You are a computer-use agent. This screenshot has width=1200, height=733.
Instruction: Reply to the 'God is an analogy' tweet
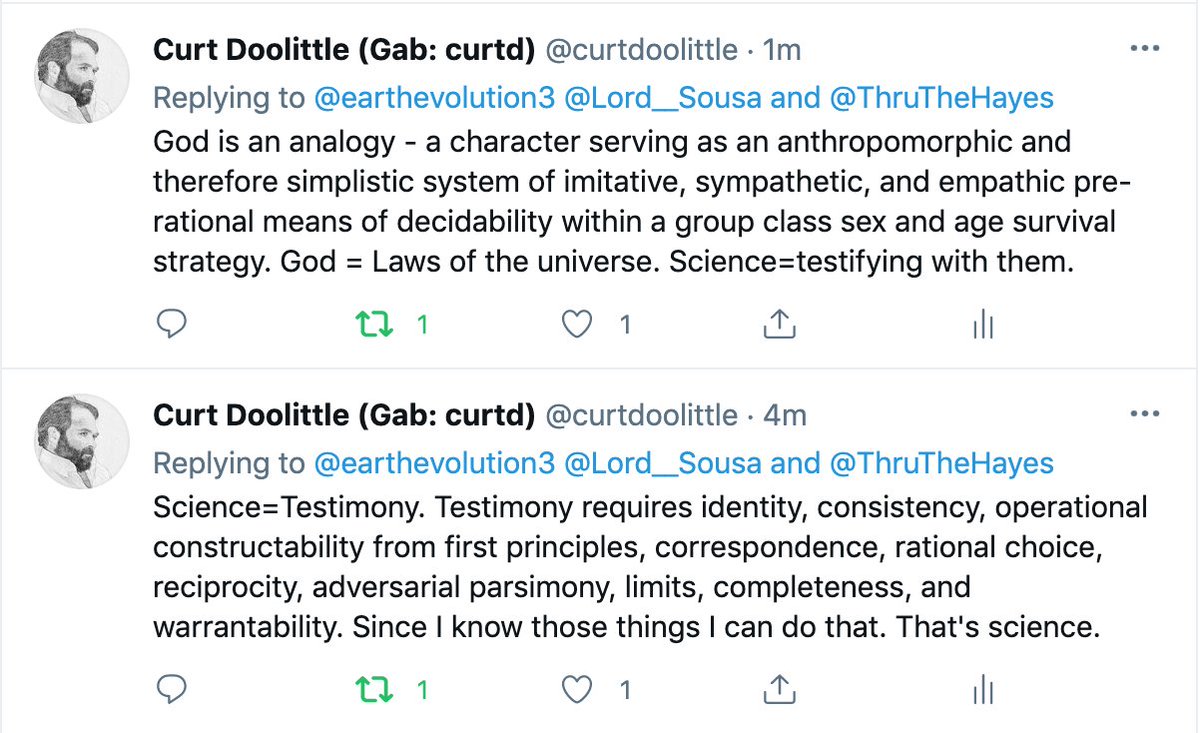click(x=174, y=324)
